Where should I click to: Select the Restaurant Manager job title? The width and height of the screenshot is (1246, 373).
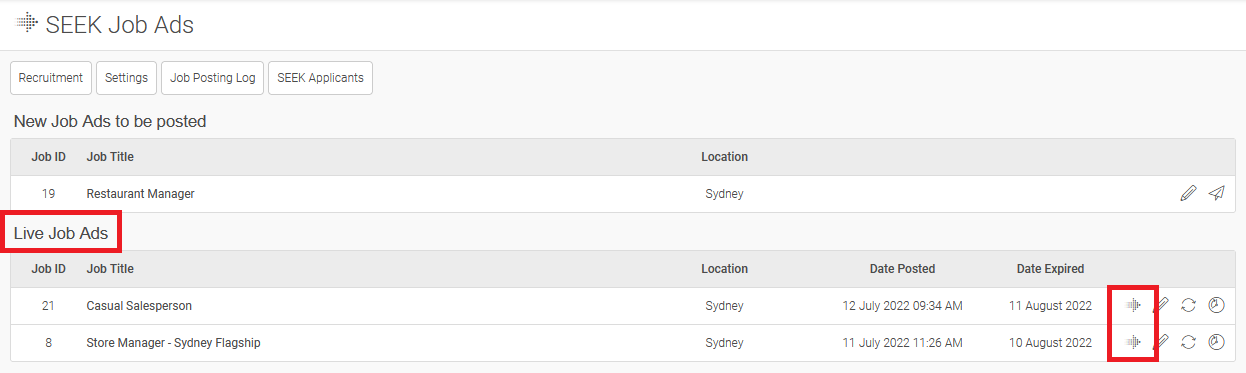[141, 194]
